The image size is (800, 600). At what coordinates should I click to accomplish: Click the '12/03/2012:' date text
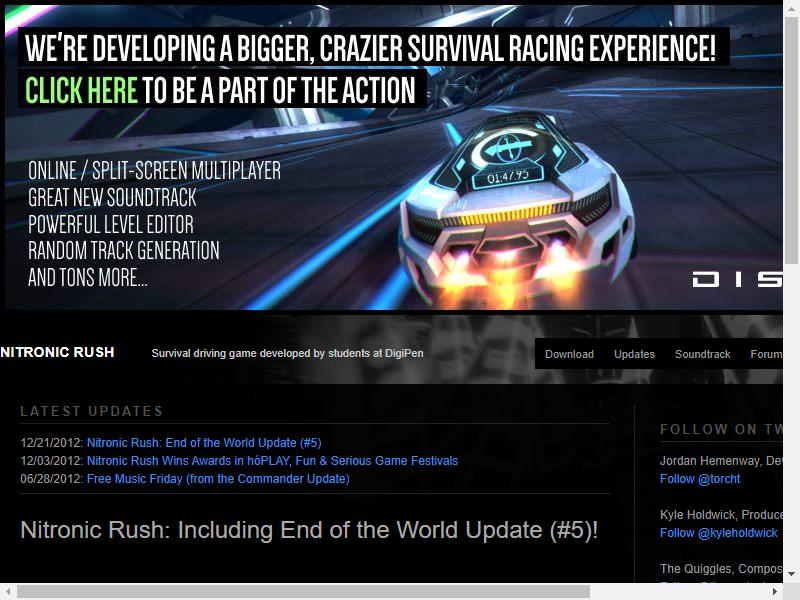point(52,461)
